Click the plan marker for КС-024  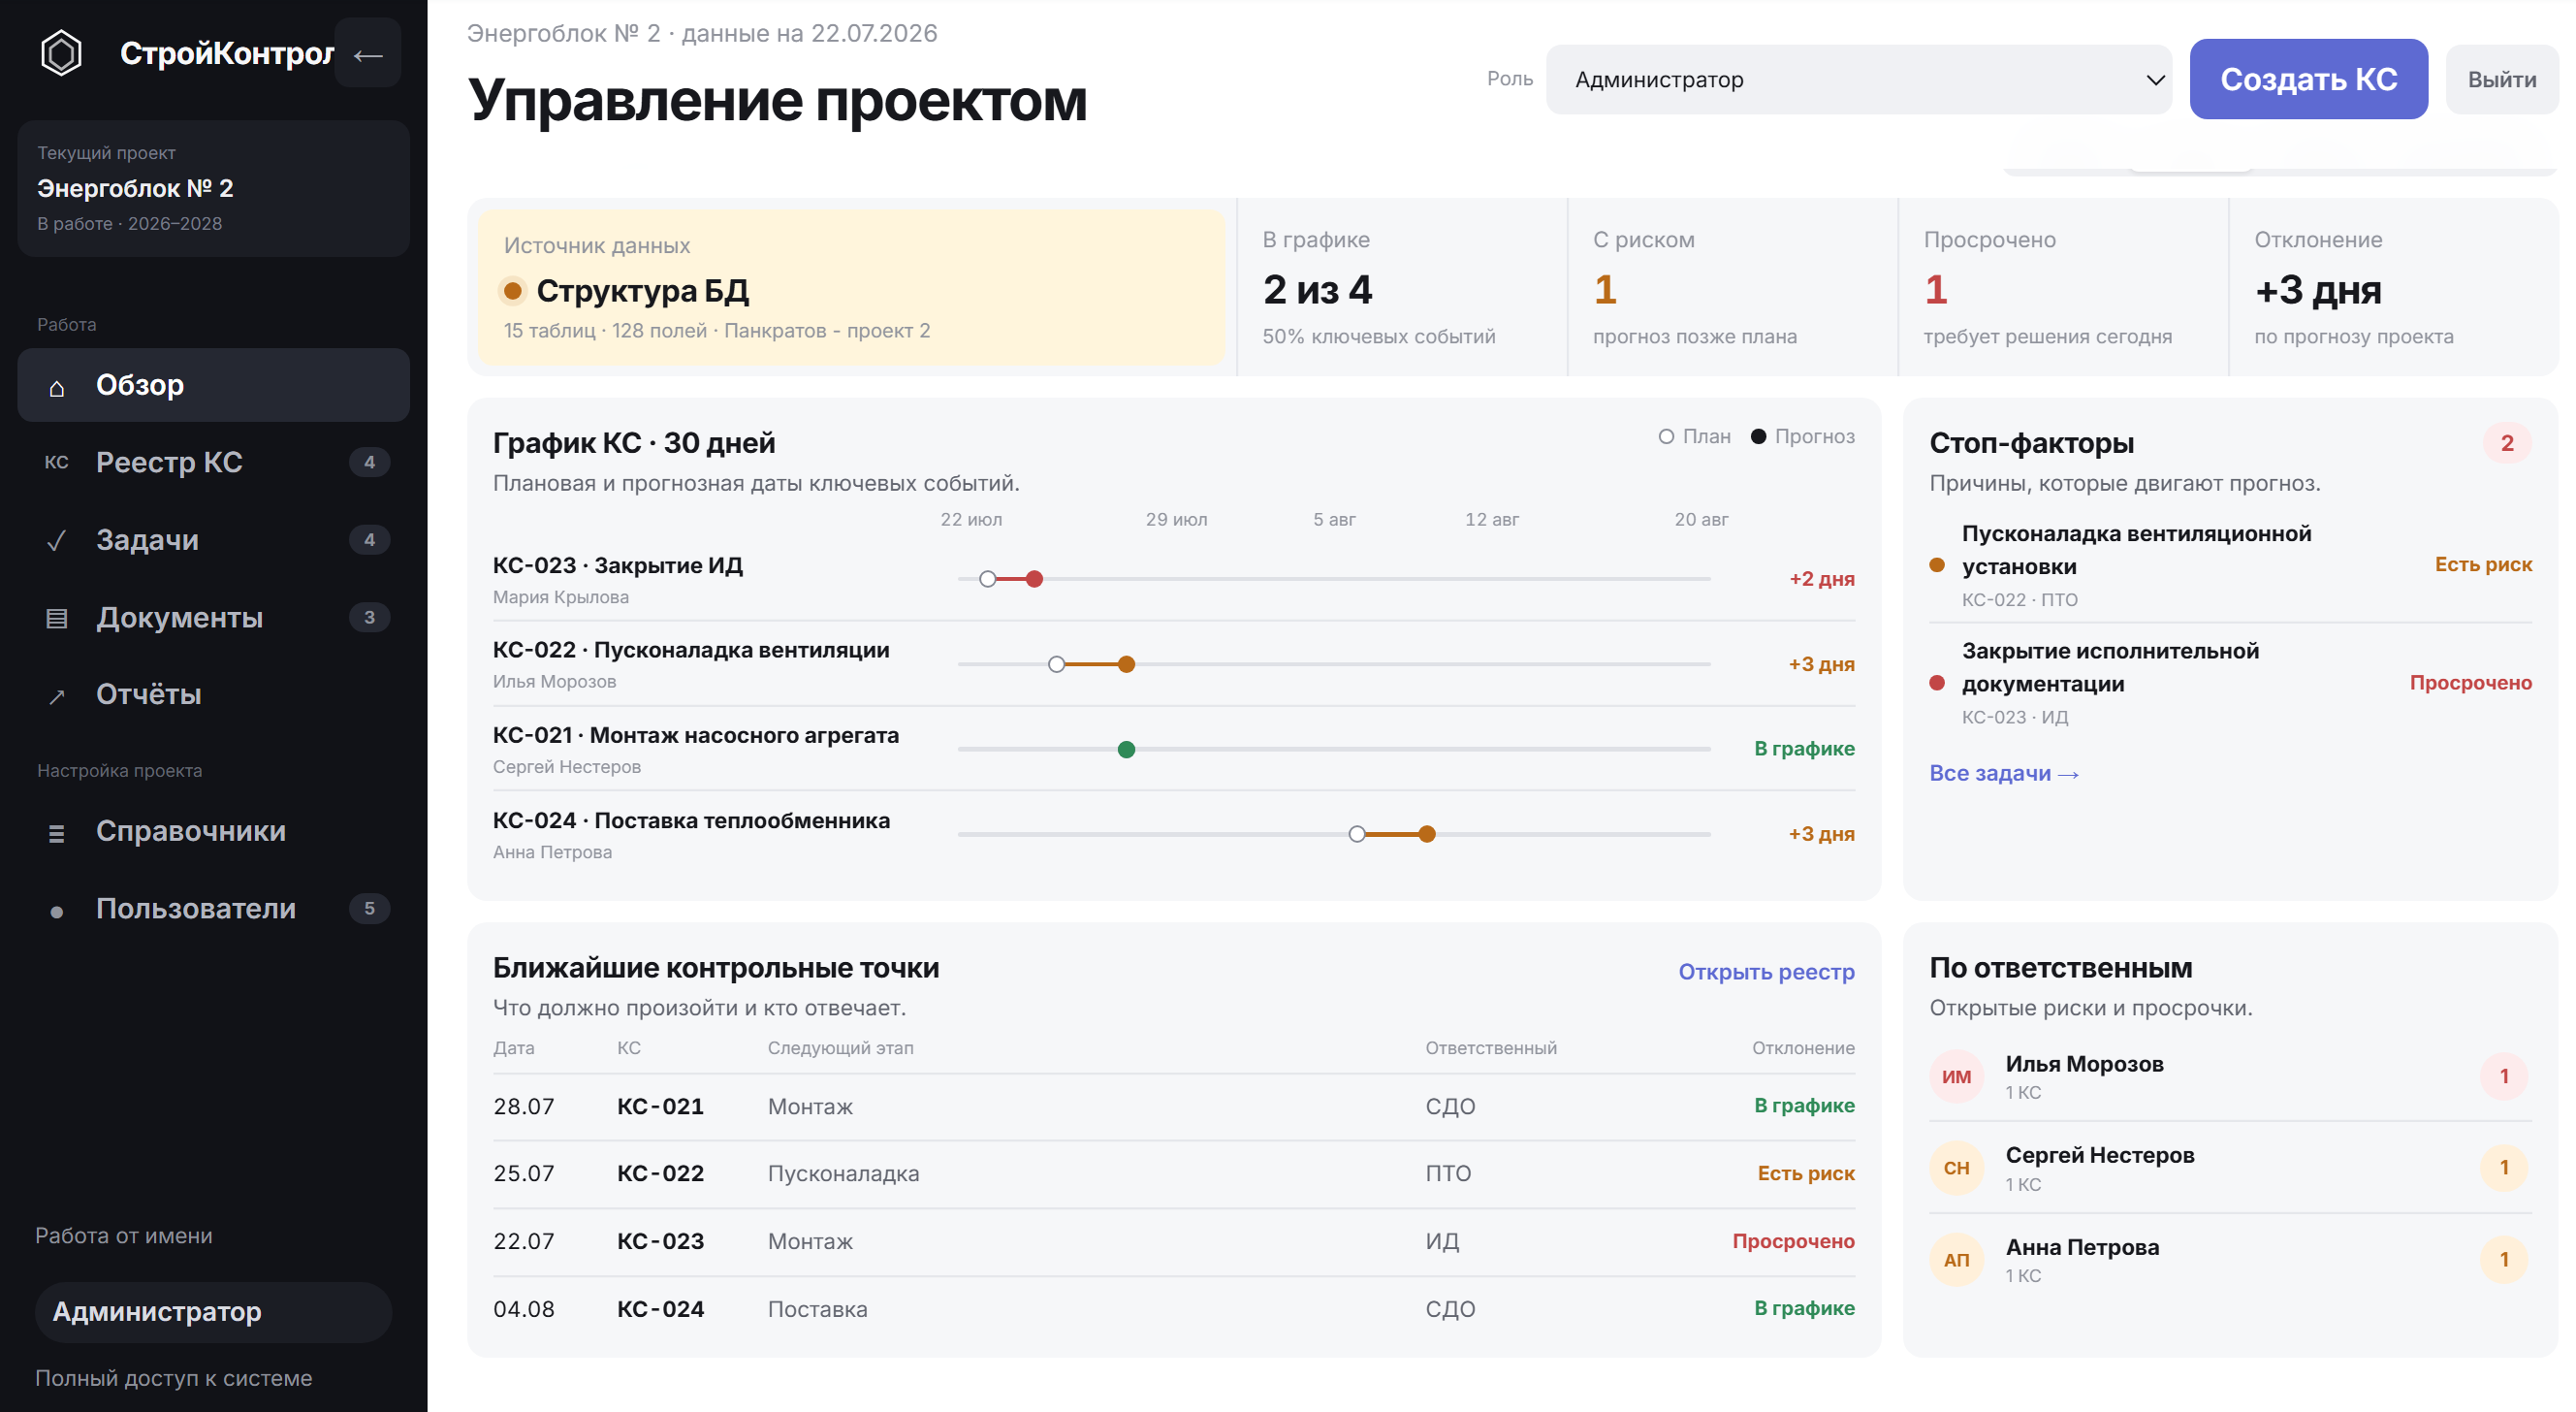tap(1357, 834)
